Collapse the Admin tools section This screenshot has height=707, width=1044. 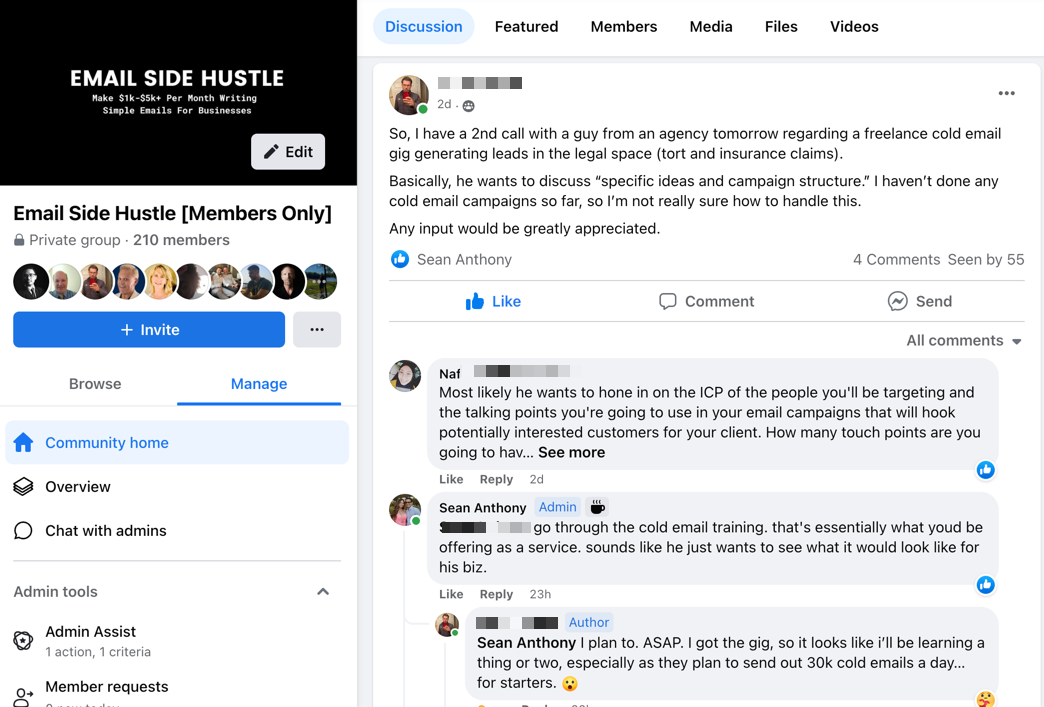click(323, 592)
